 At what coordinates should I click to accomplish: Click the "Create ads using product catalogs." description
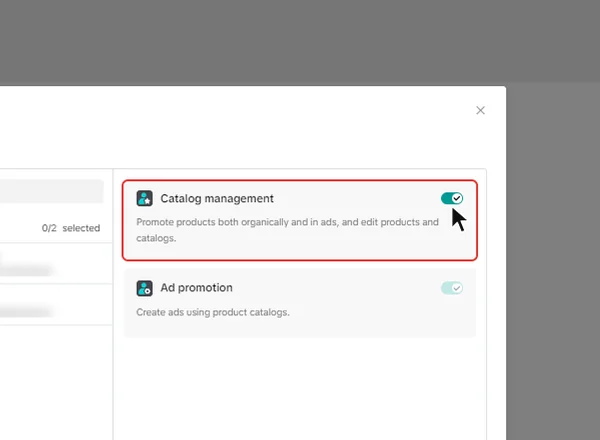(x=213, y=312)
